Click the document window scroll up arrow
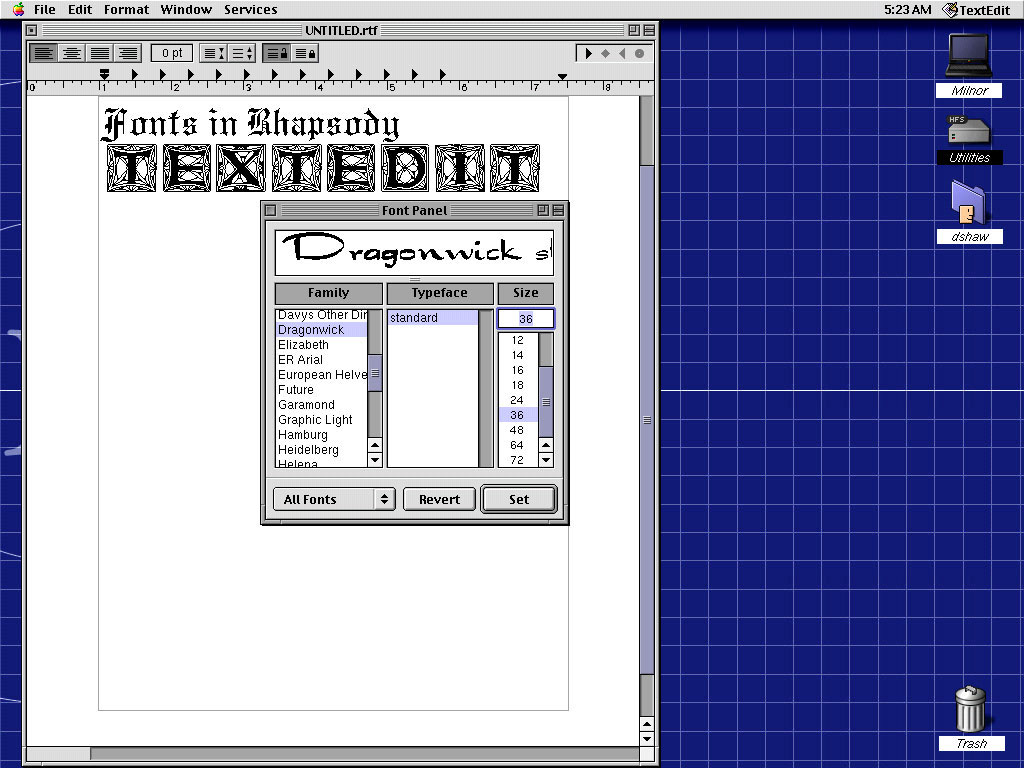This screenshot has height=768, width=1024. coord(647,724)
